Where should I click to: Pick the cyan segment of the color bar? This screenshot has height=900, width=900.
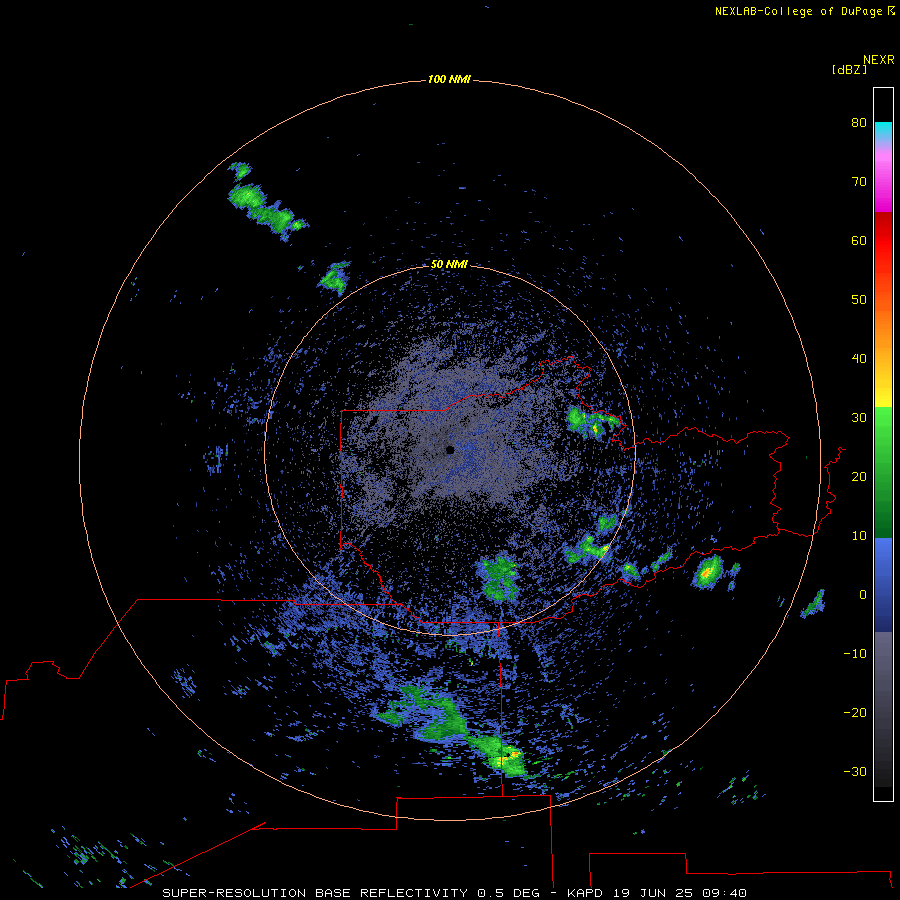click(883, 132)
